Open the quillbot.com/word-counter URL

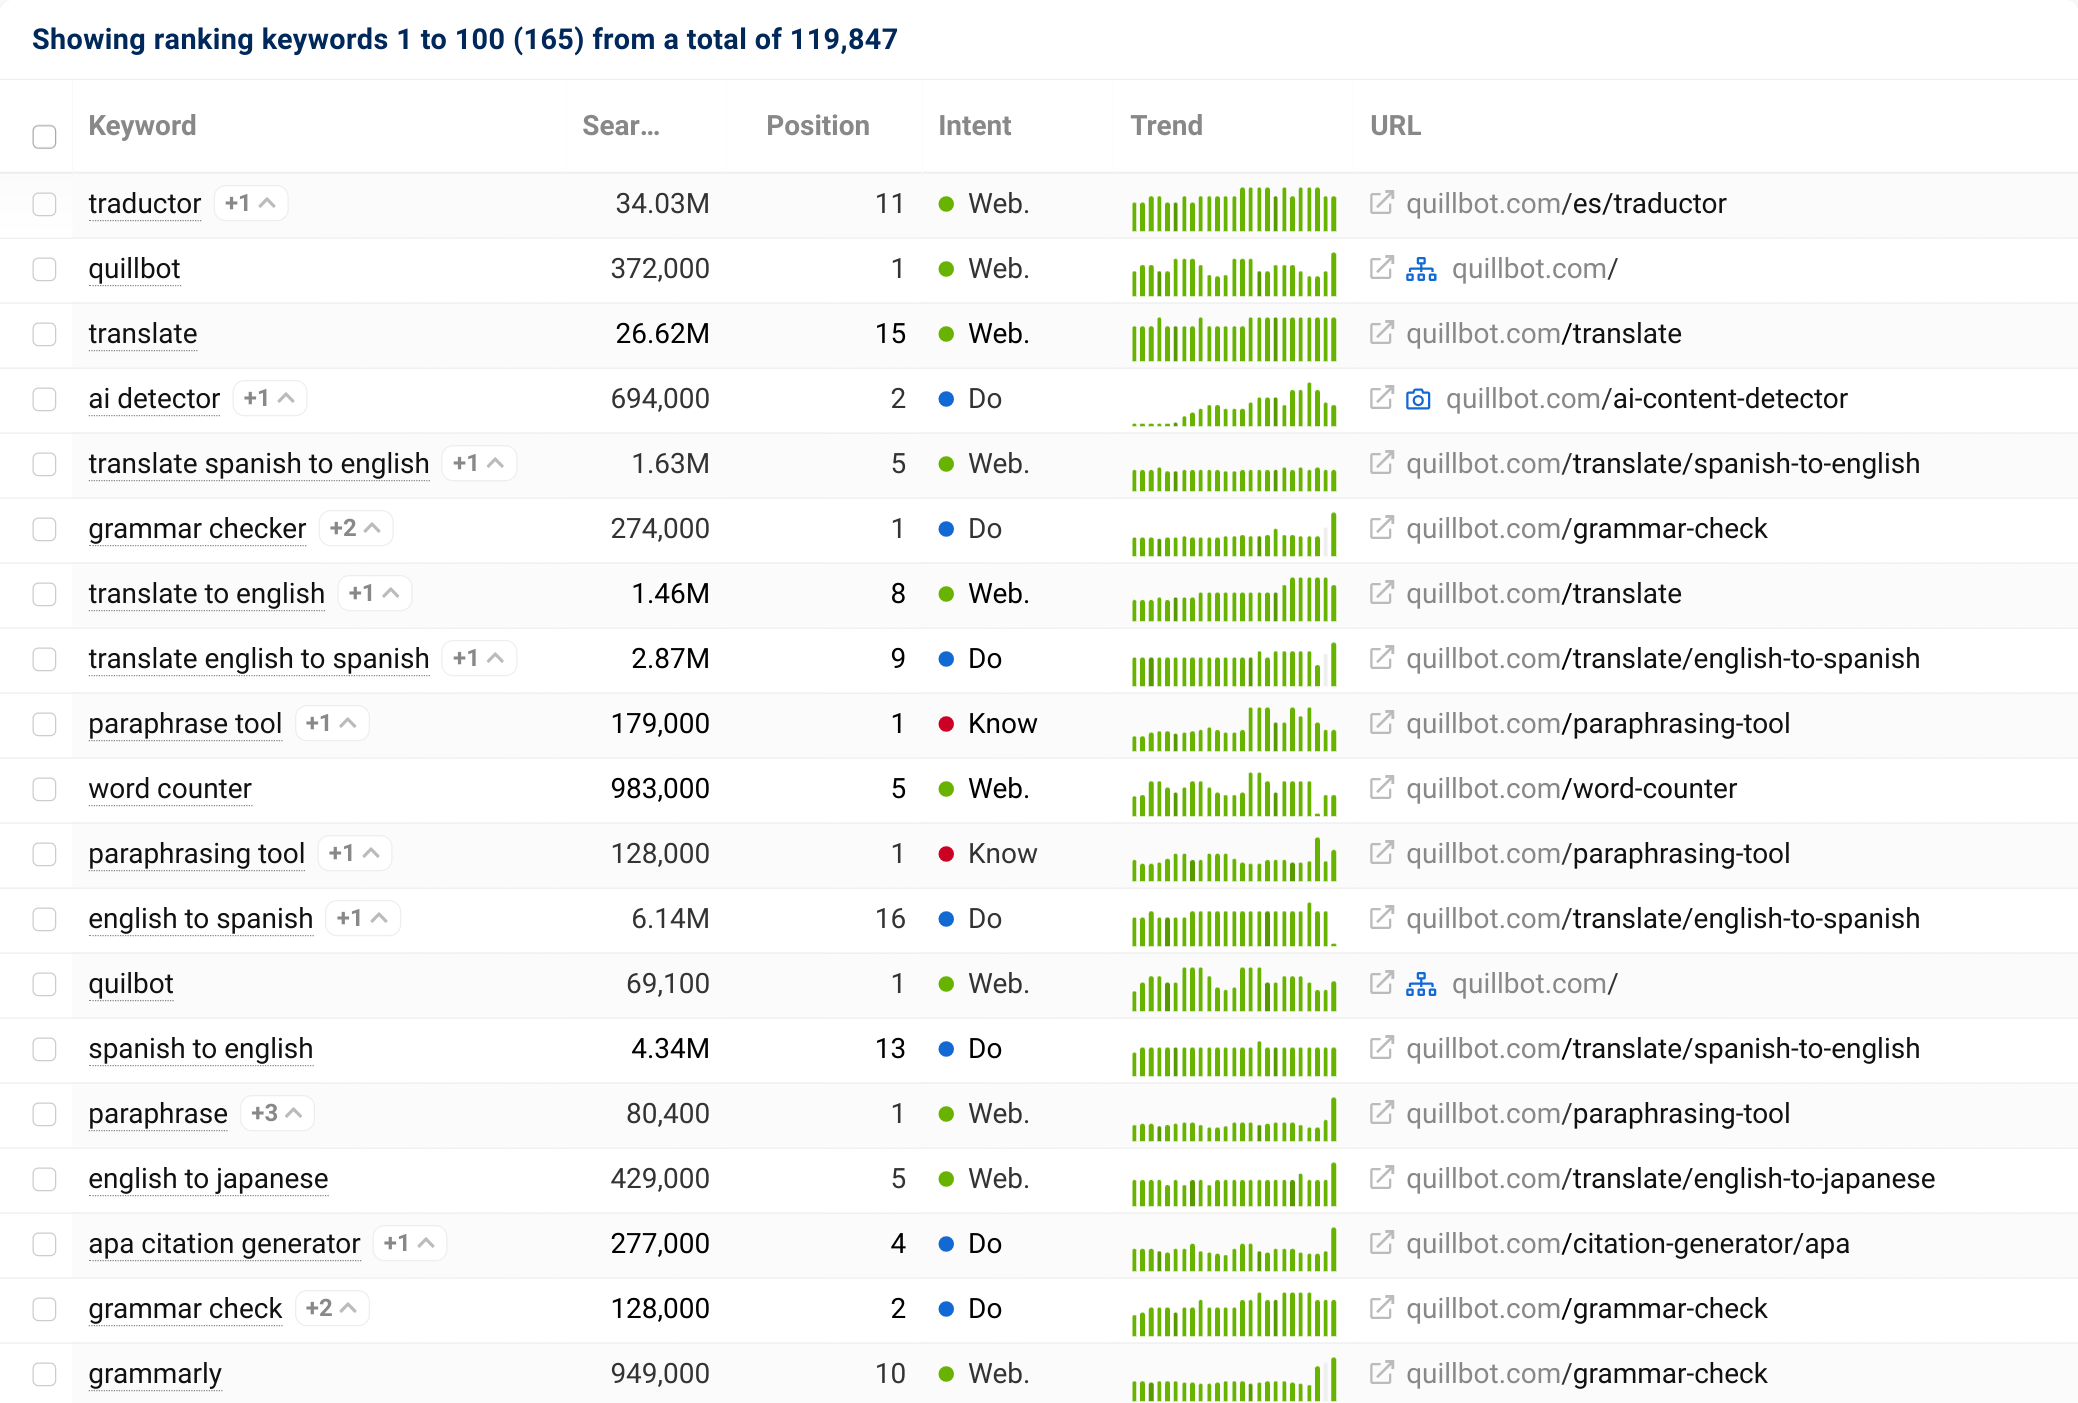[x=1571, y=789]
